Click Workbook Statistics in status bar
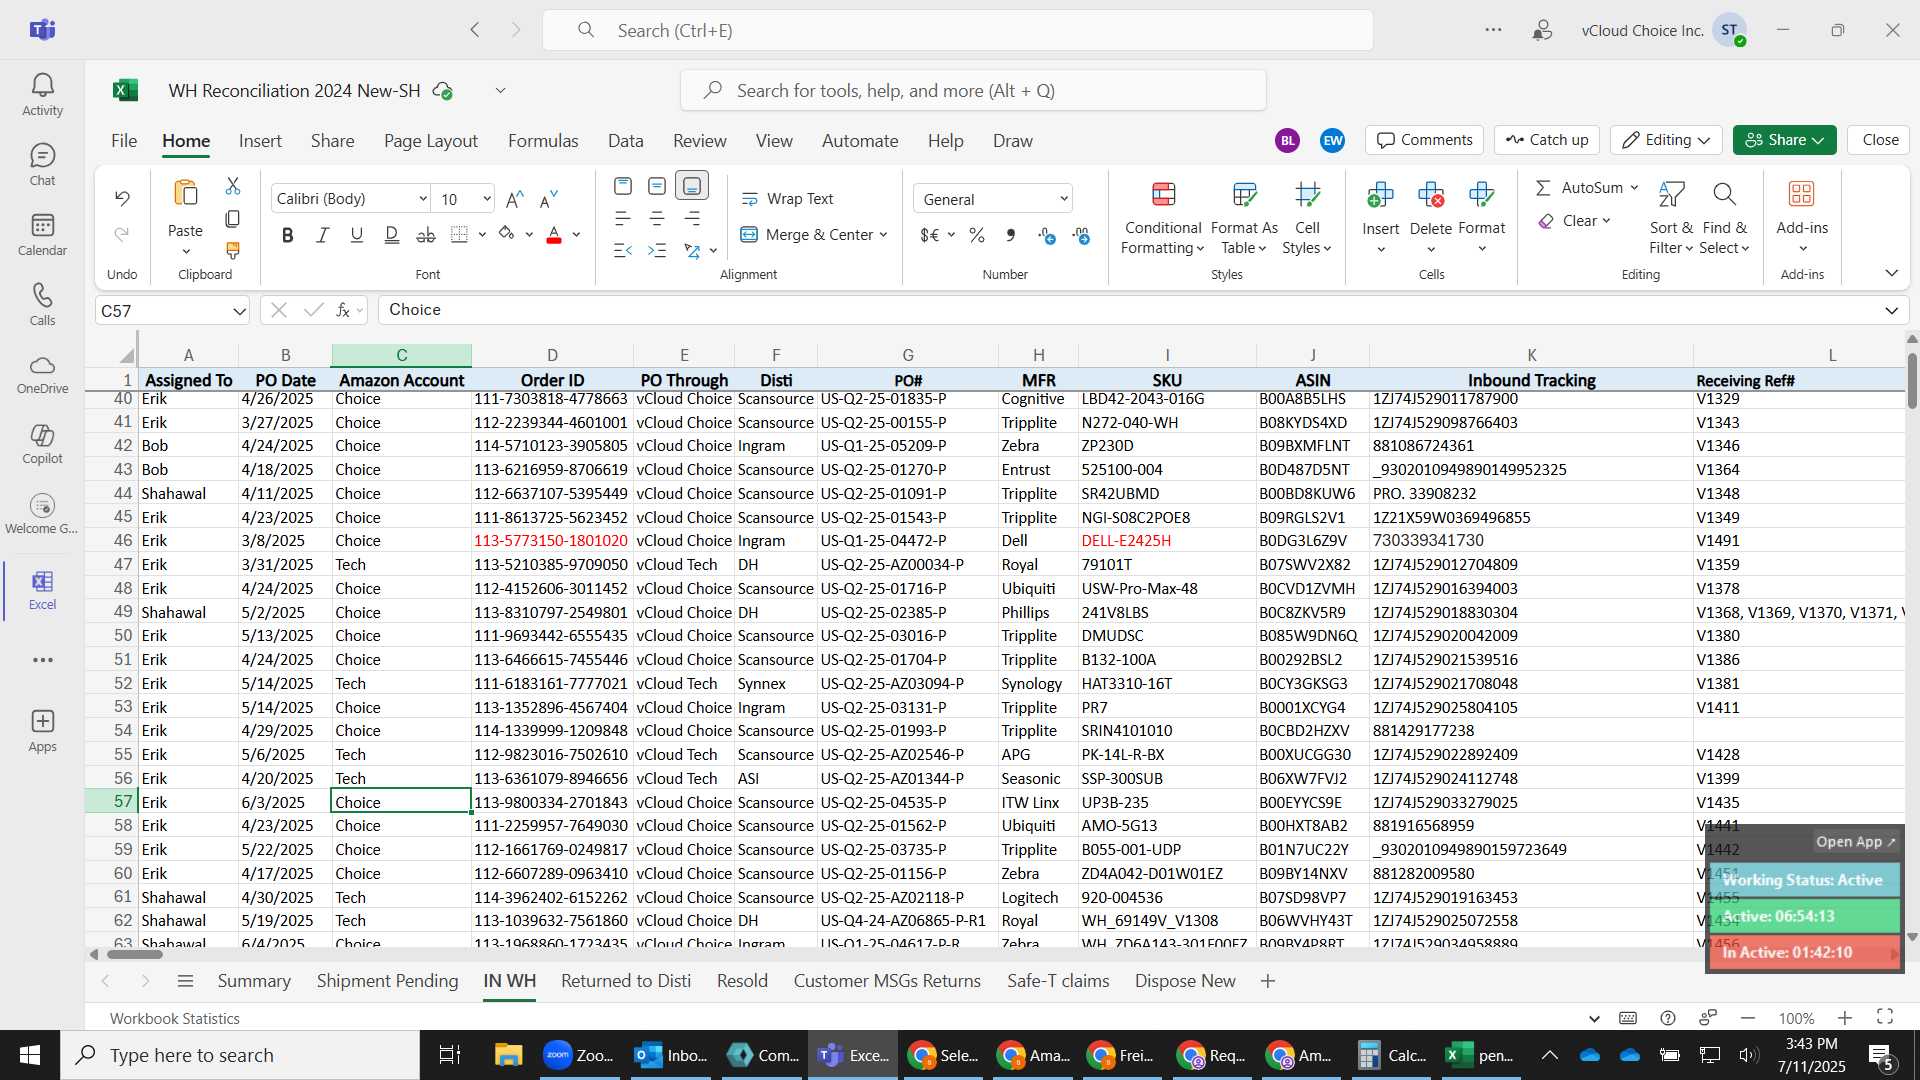Screen dimensions: 1920x1080 point(175,1018)
